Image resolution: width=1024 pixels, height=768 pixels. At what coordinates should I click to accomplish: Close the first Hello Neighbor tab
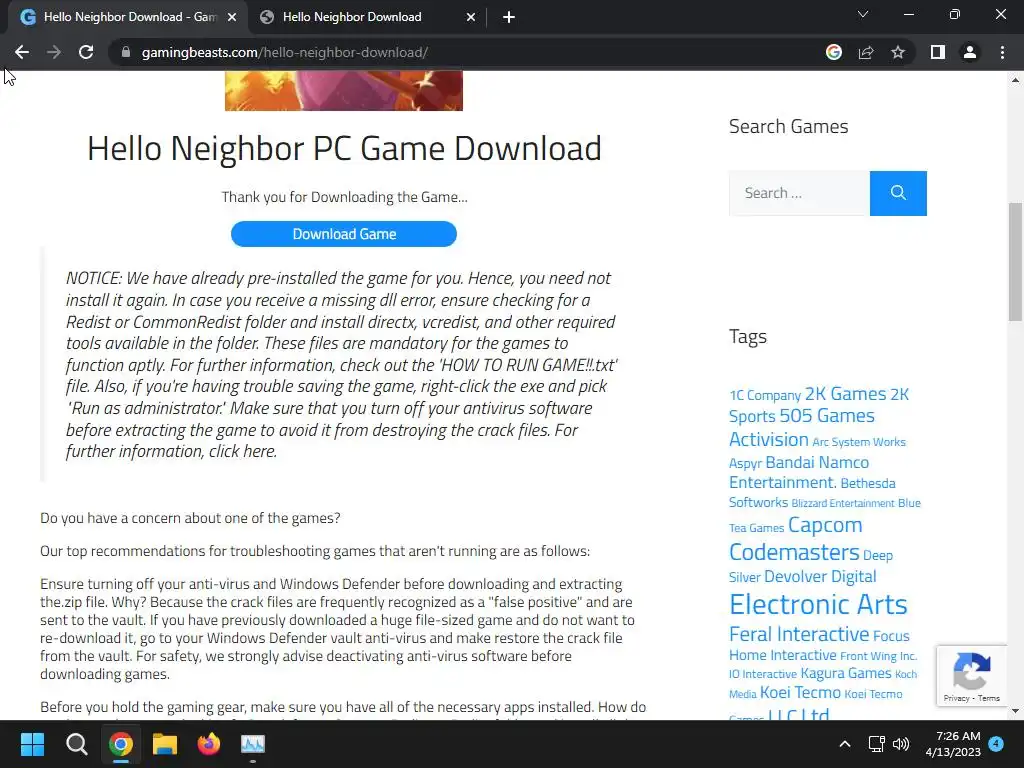click(x=232, y=17)
